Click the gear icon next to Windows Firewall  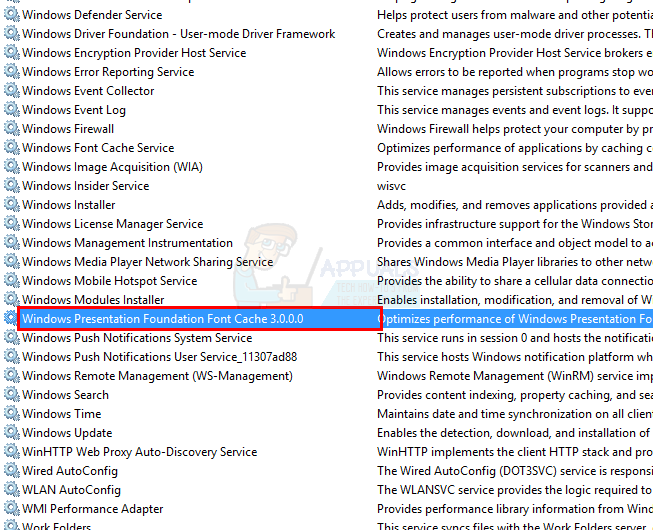(x=11, y=129)
